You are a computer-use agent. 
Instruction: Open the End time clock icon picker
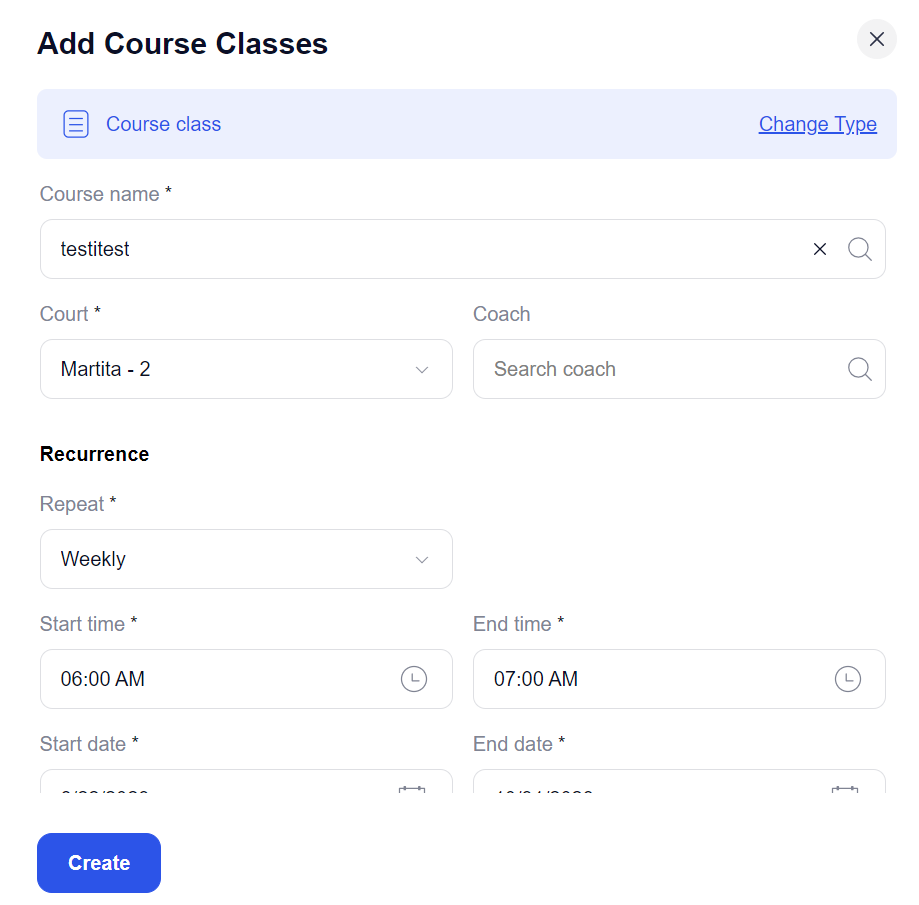(847, 679)
